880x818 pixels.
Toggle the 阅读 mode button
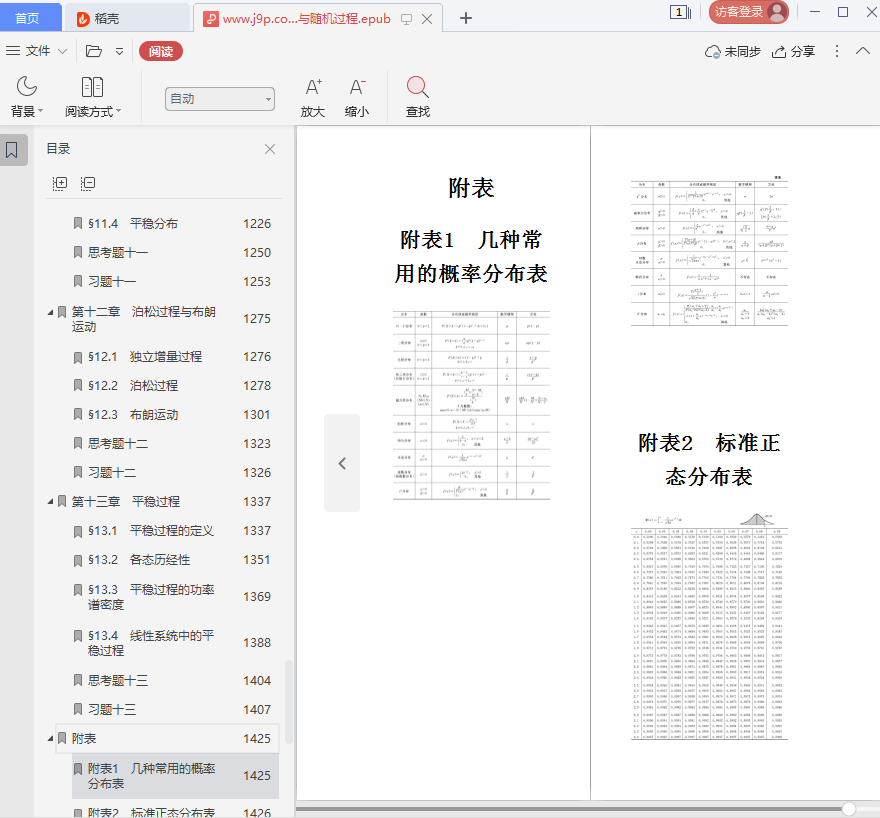pos(160,51)
